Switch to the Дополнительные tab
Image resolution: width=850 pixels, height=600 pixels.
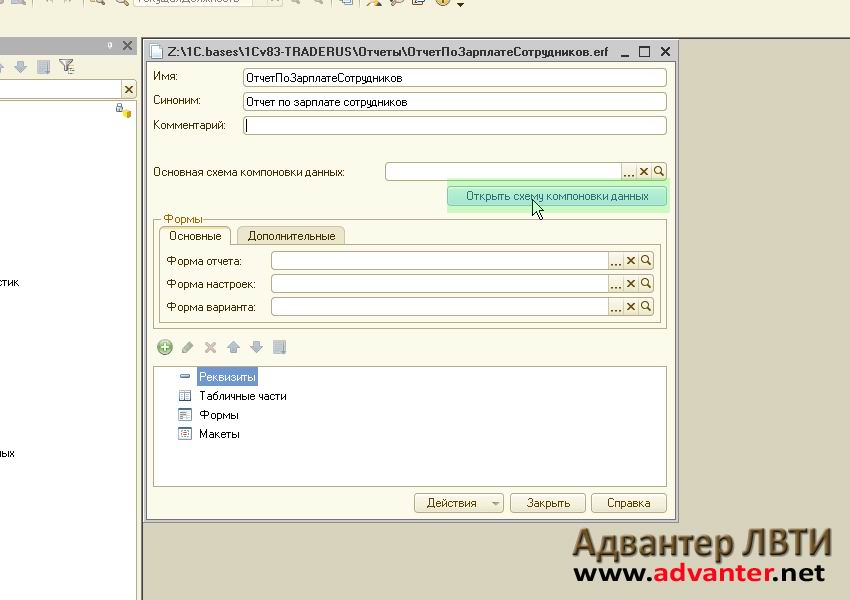[291, 236]
